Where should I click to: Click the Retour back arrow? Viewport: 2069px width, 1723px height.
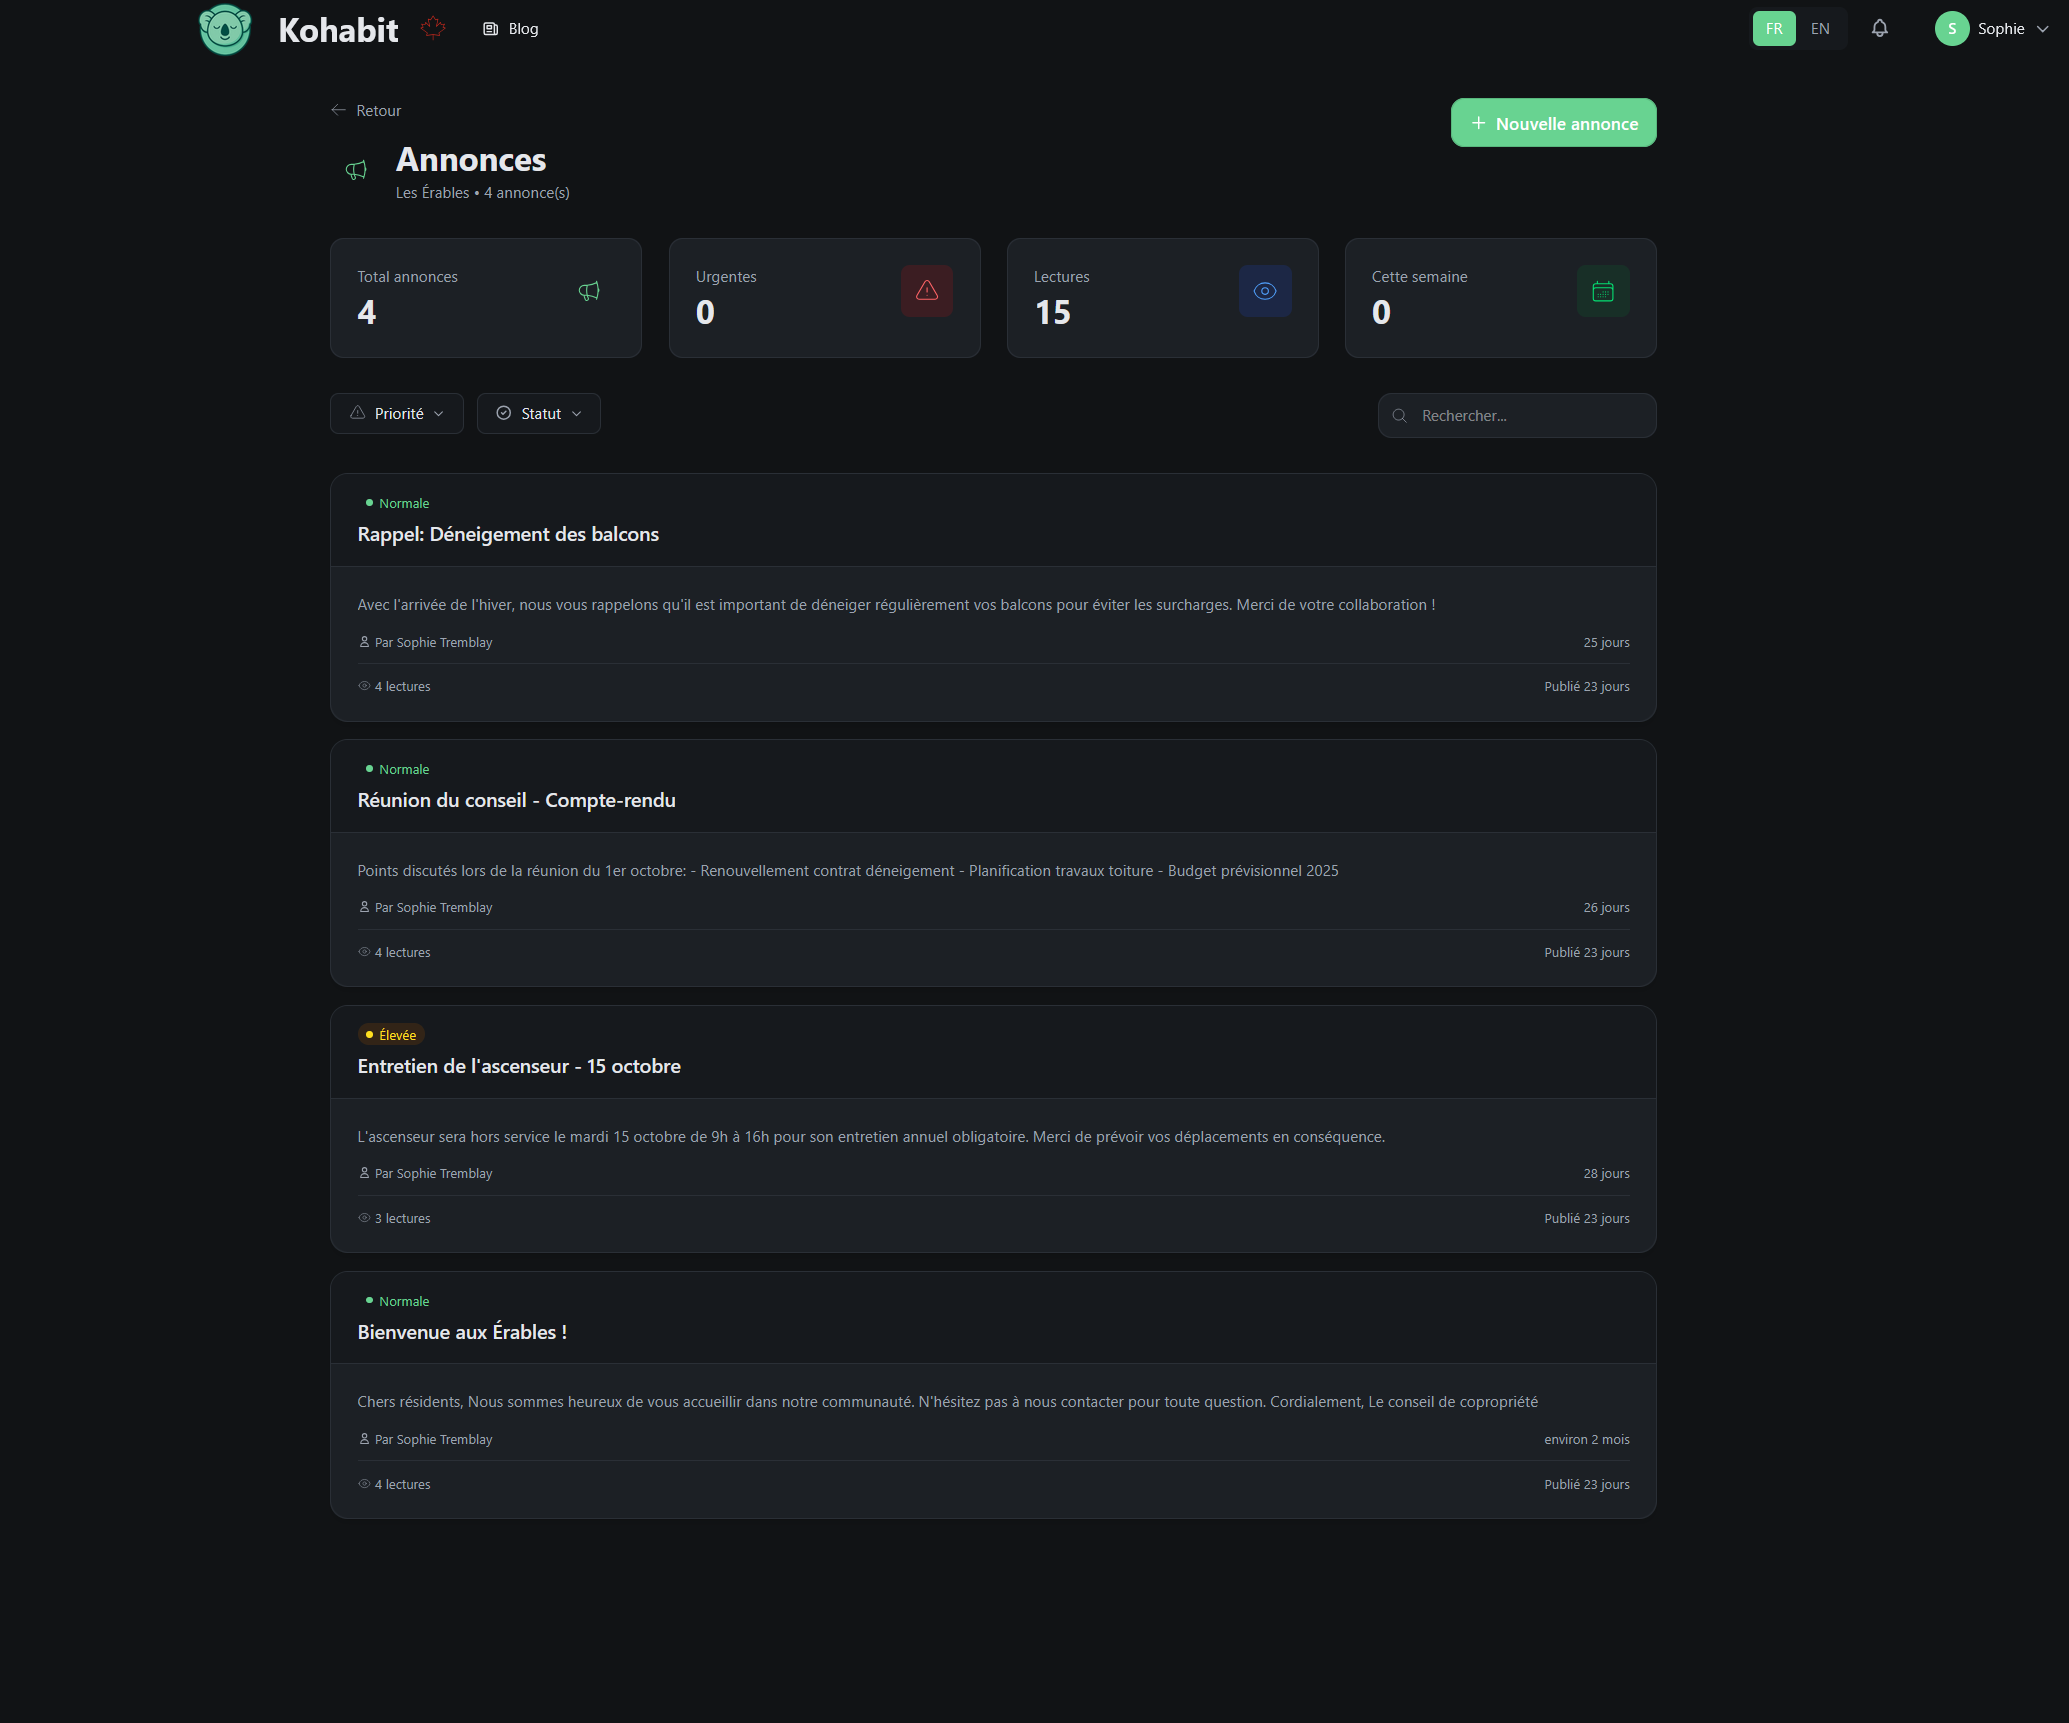point(337,110)
